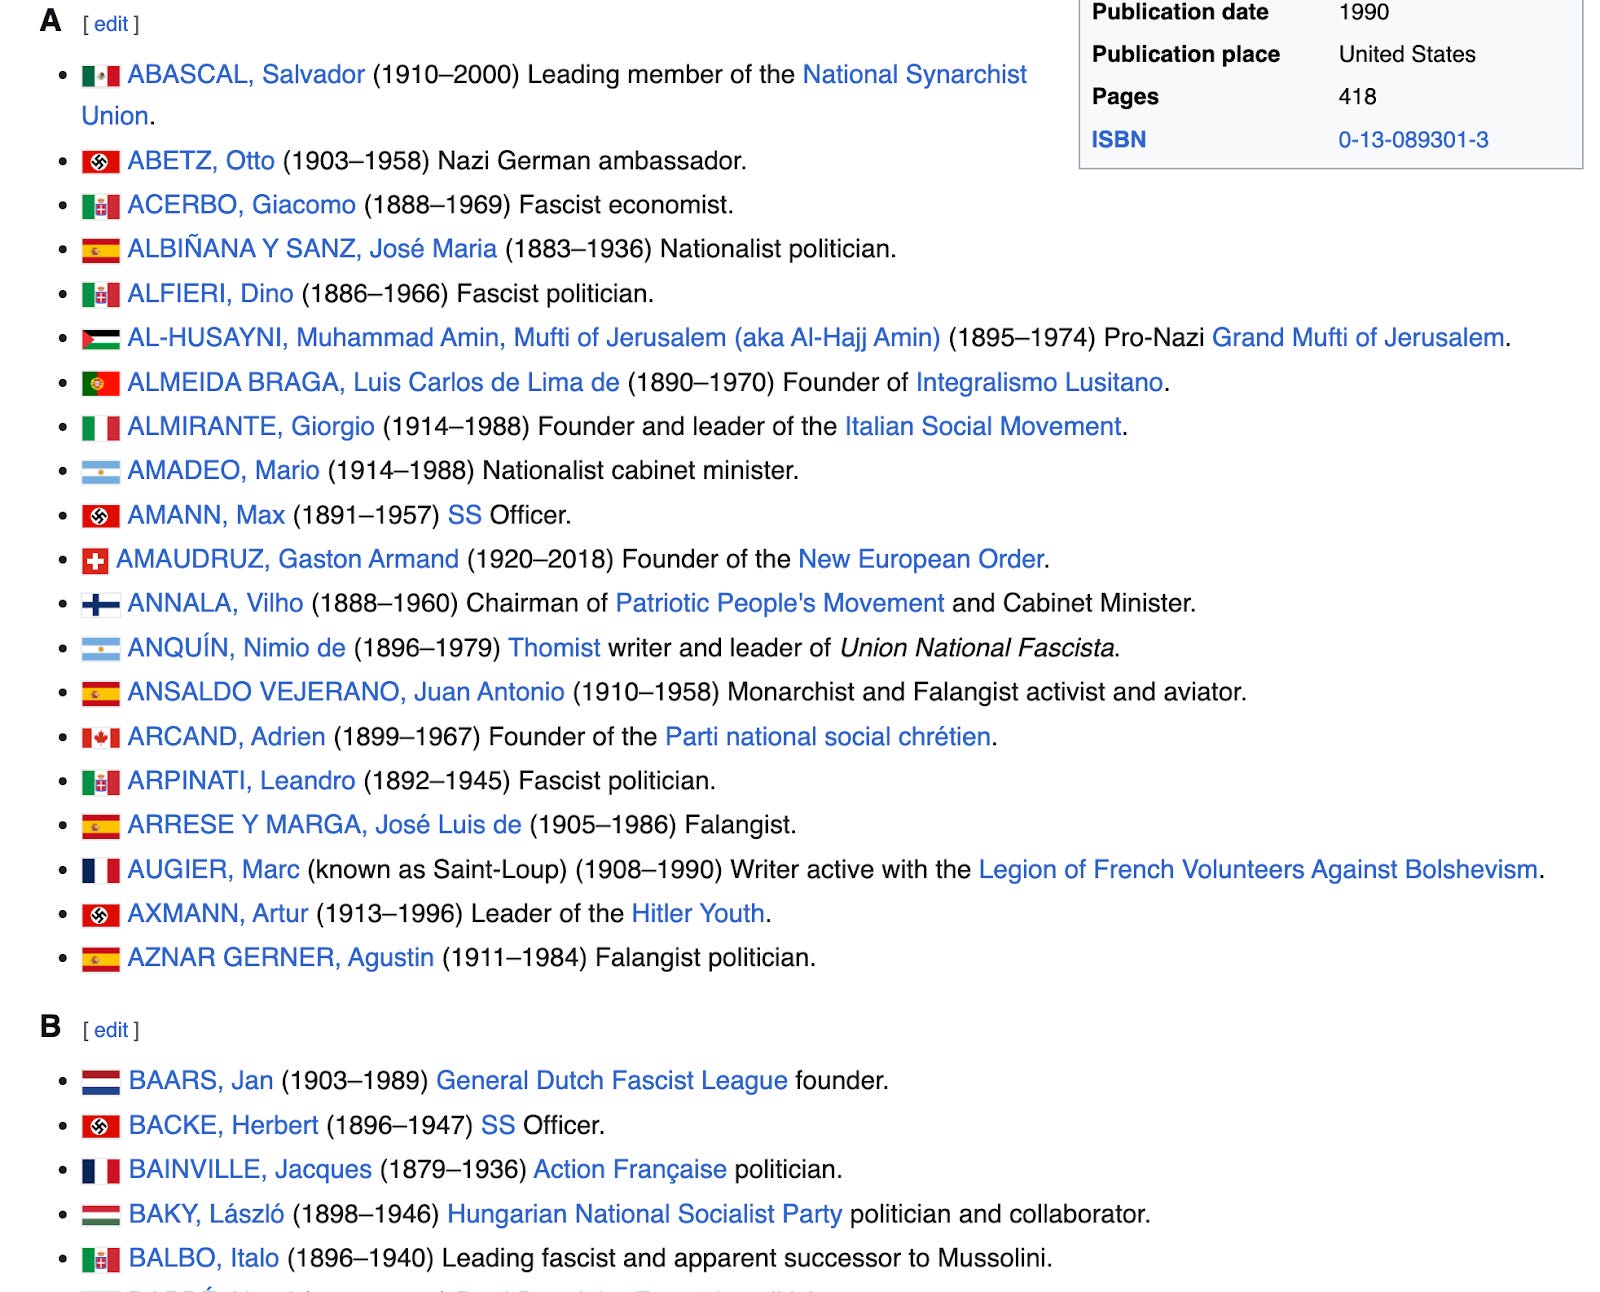Click the Spanish flag beside ALBIÑANA Y SANZ
1600x1292 pixels.
[x=100, y=250]
